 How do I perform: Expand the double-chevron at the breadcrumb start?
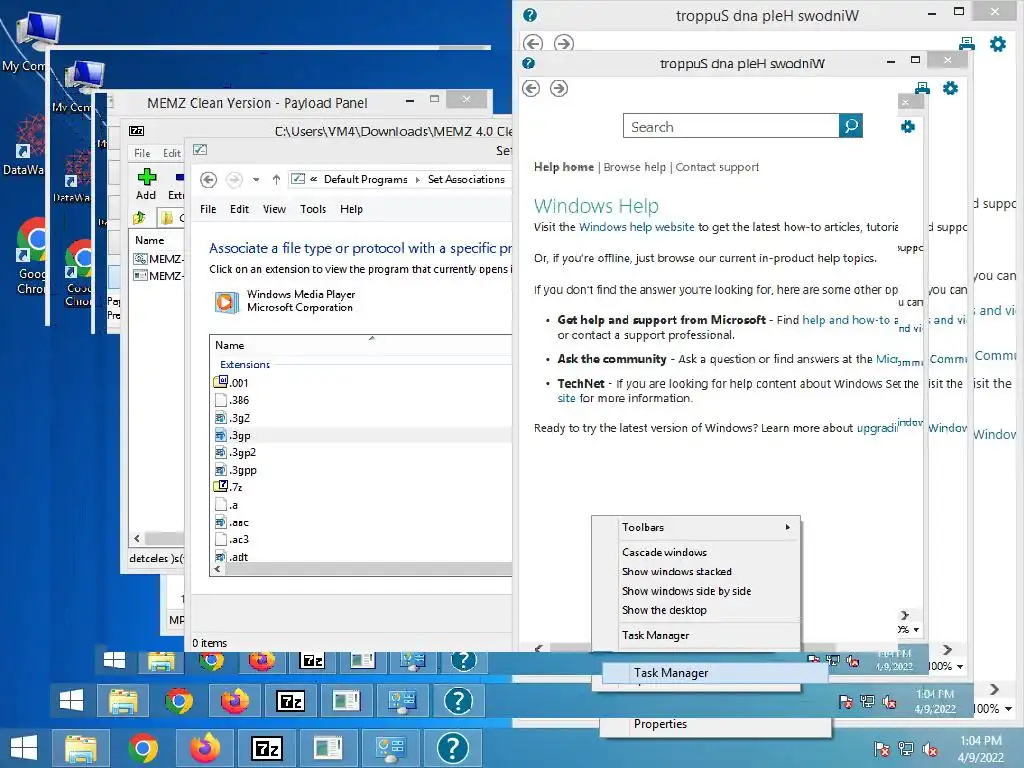[313, 180]
